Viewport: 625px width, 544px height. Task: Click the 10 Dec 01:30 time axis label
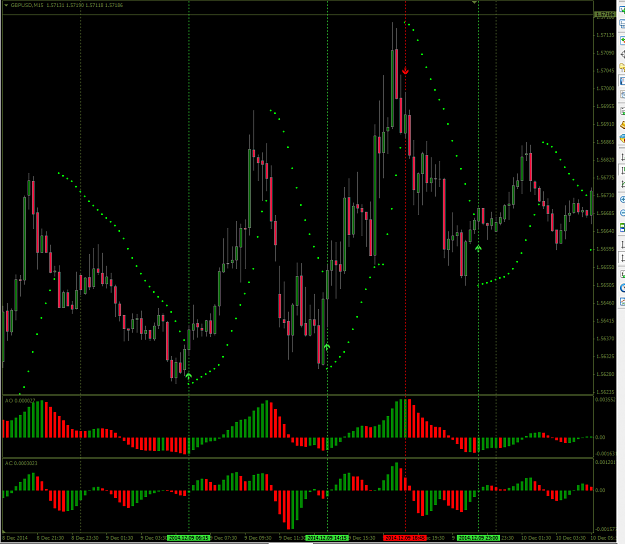535,538
